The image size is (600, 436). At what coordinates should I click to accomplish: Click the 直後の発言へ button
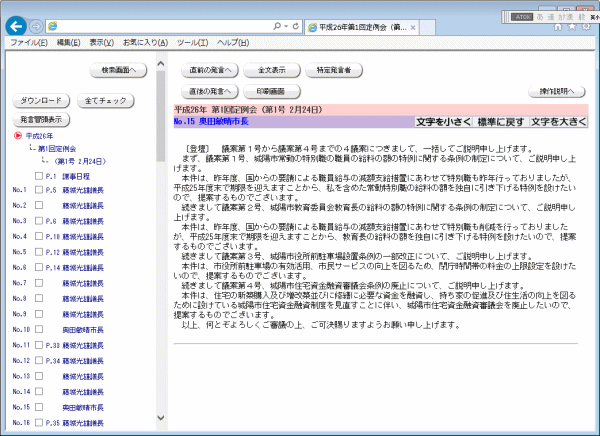pyautogui.click(x=210, y=91)
